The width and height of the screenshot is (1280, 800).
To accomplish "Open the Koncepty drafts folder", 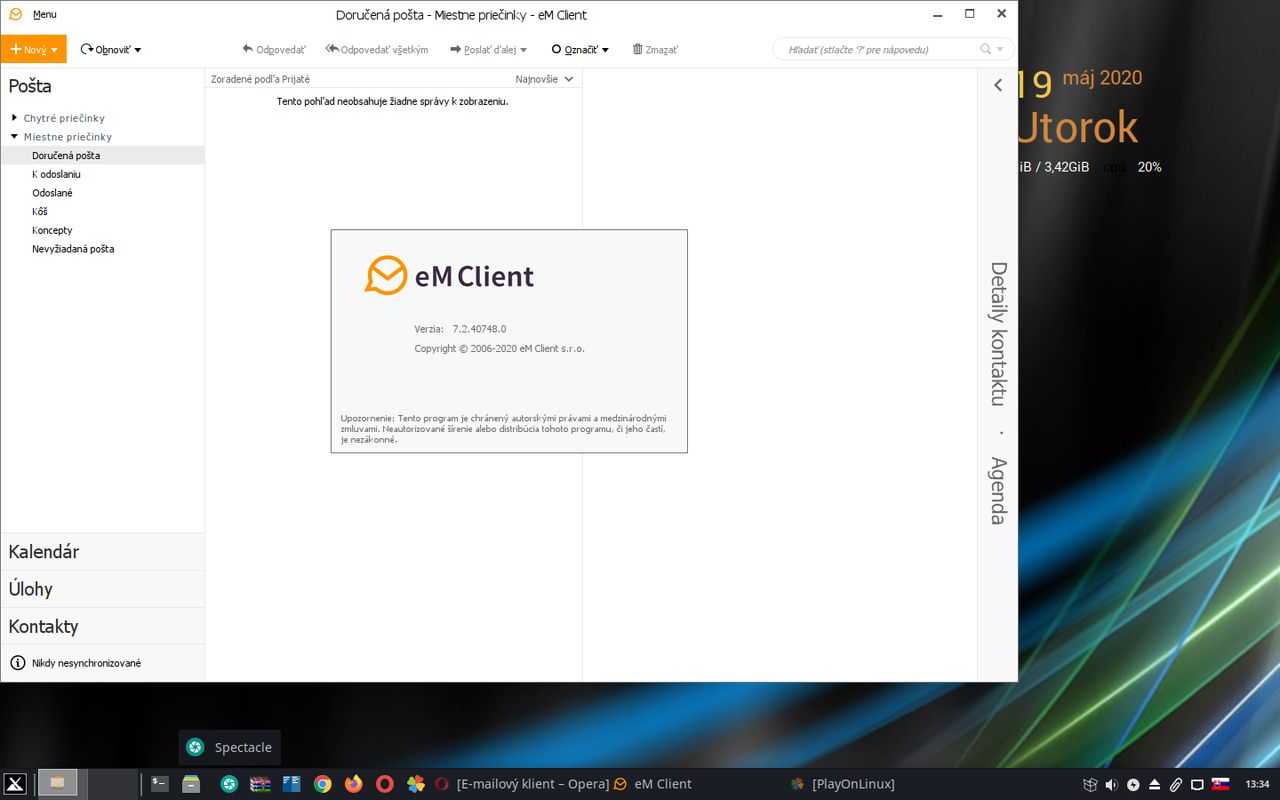I will coord(102,230).
